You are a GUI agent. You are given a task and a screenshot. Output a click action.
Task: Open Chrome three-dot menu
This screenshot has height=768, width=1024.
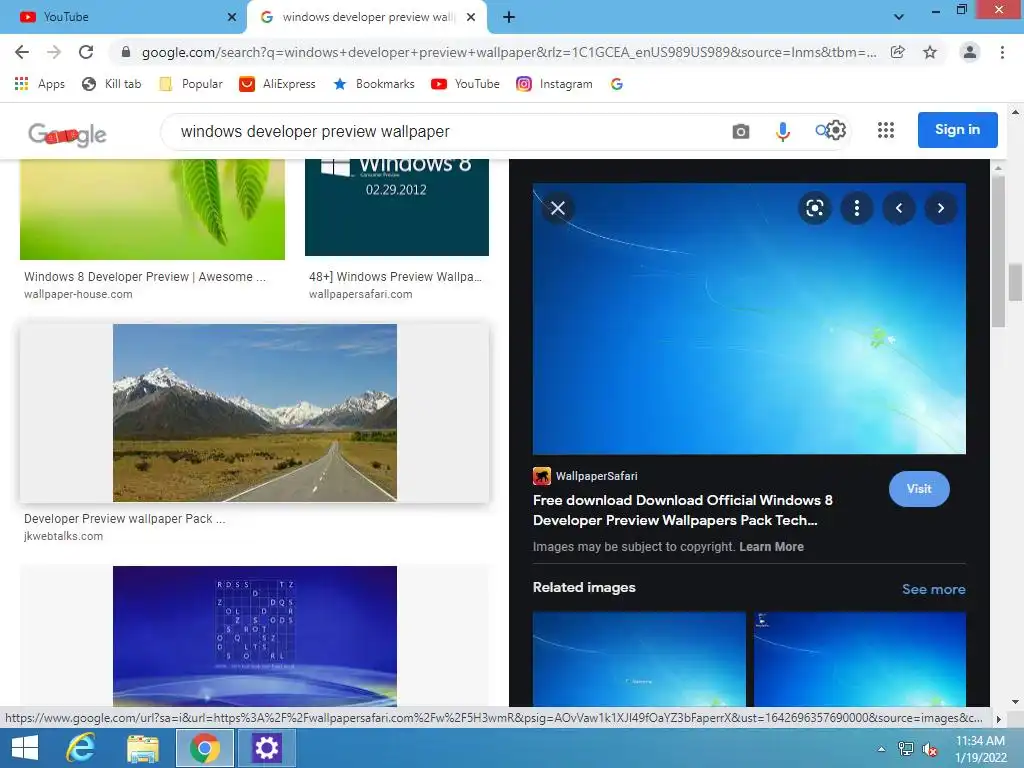pos(1002,52)
